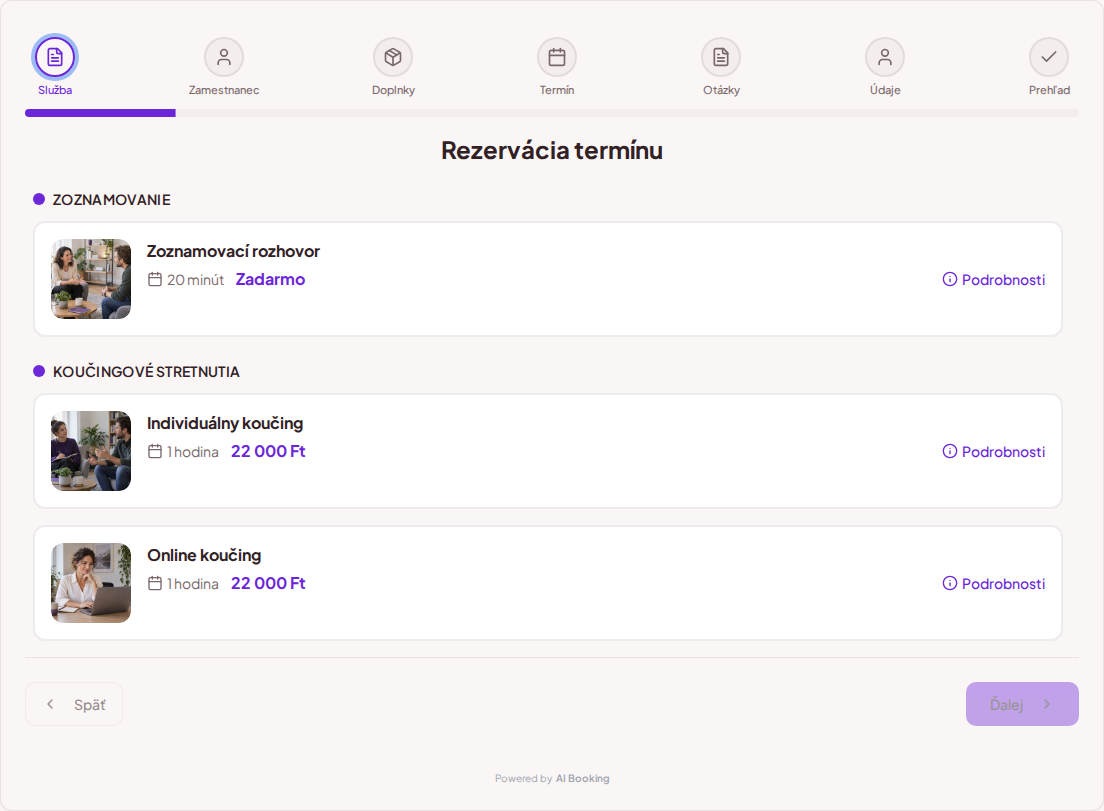Go to the Prehľad step label
This screenshot has height=811, width=1104.
1049,90
